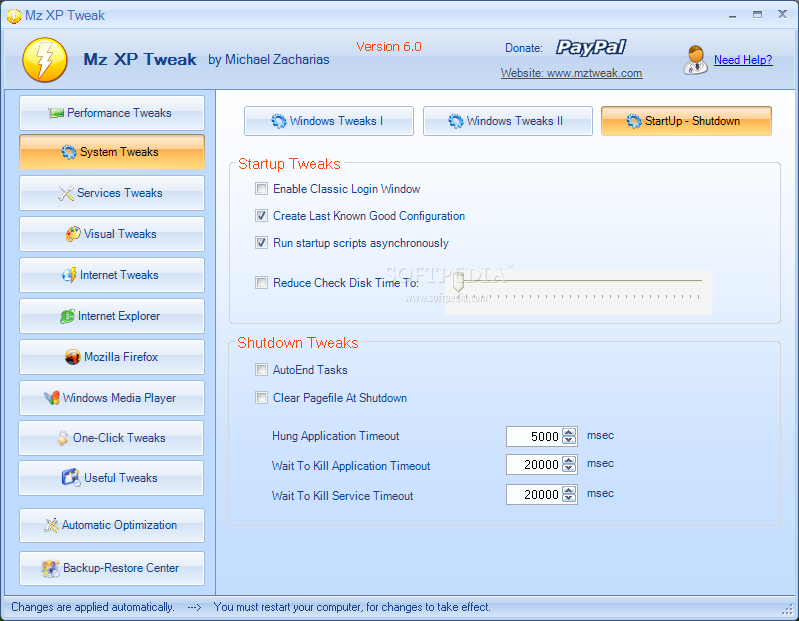Open System Tweaks section
The image size is (799, 621).
pyautogui.click(x=112, y=152)
